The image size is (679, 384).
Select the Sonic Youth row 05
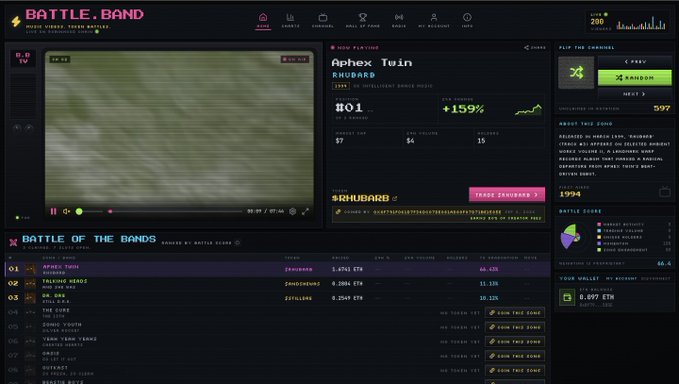tap(278, 327)
